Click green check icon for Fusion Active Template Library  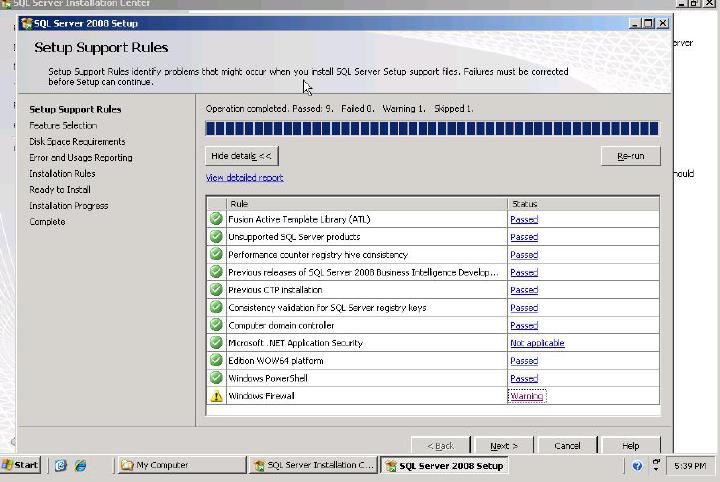(216, 219)
